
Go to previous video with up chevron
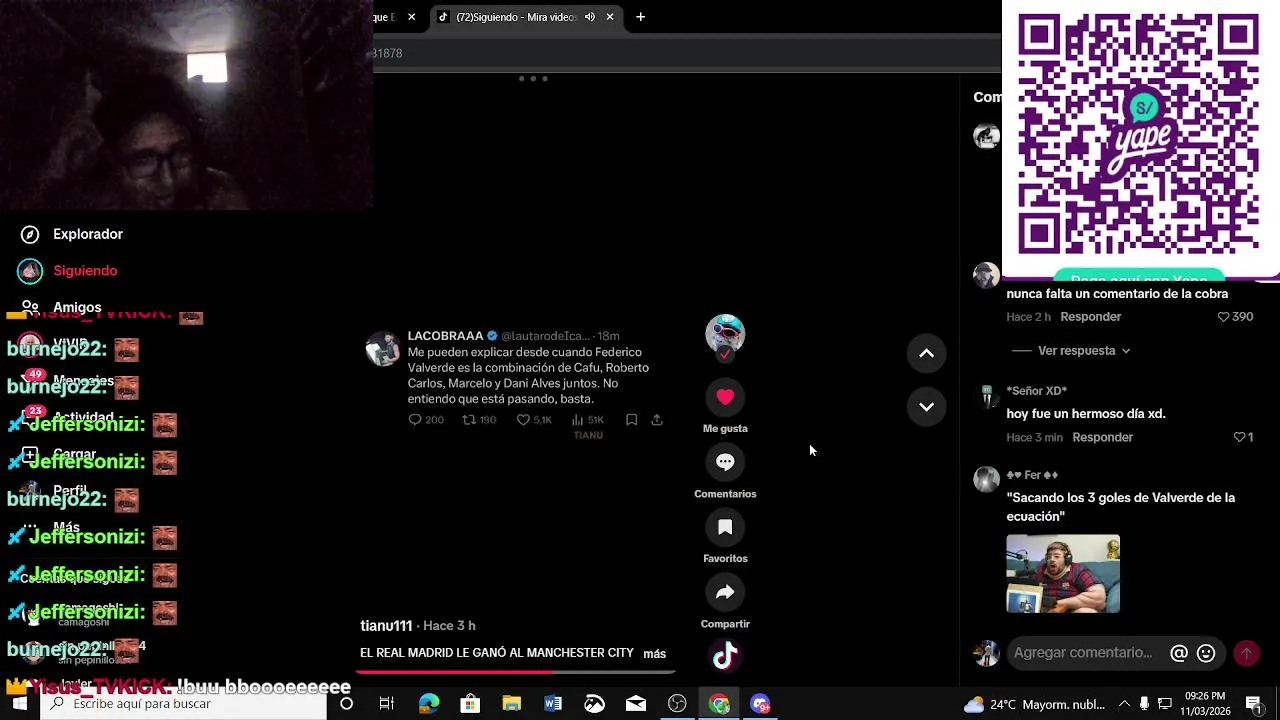point(926,353)
